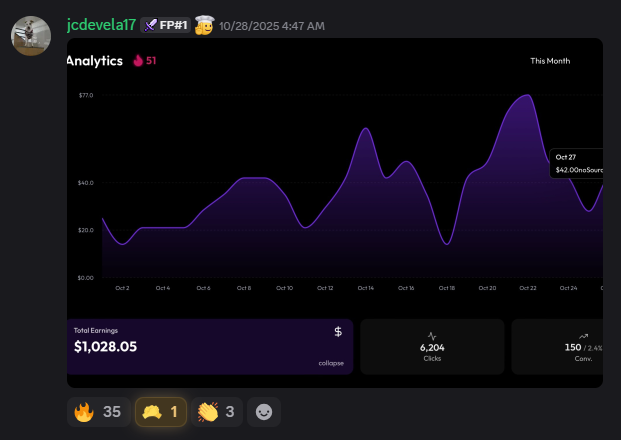The height and width of the screenshot is (440, 621).
Task: Click the trend arrow icon above Conv.
Action: 582,335
